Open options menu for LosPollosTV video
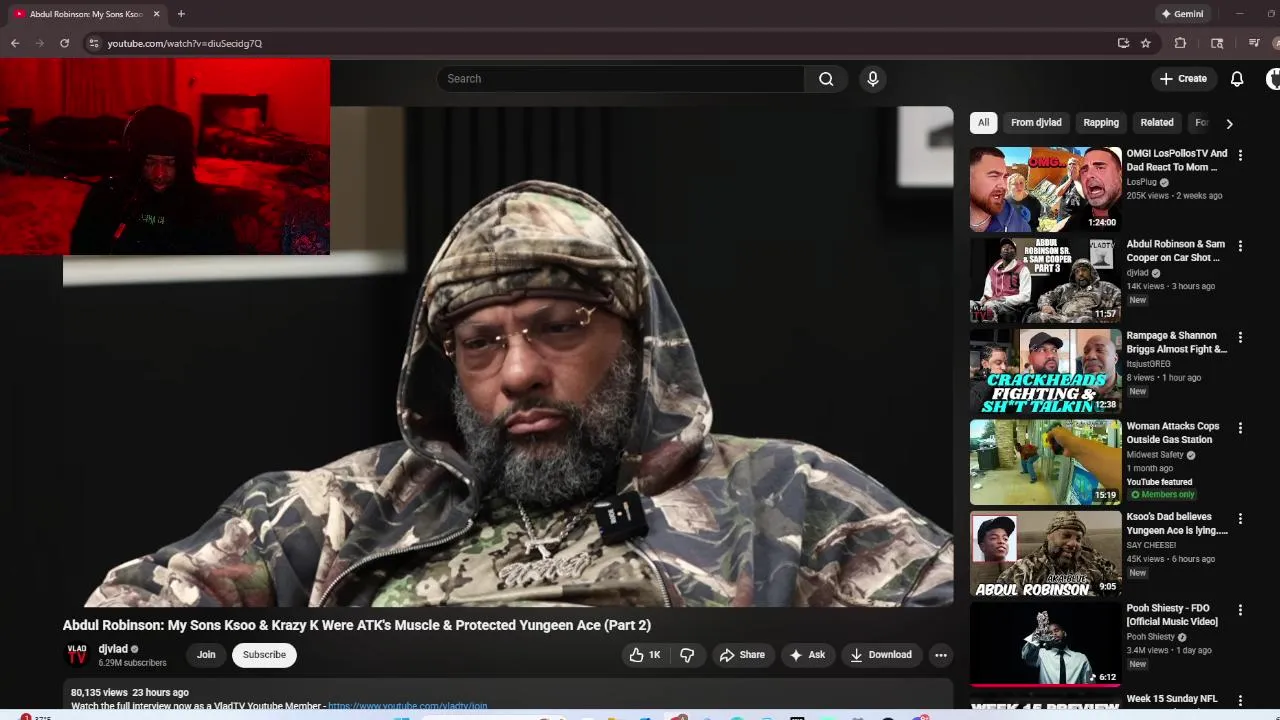This screenshot has width=1280, height=720. click(1240, 156)
